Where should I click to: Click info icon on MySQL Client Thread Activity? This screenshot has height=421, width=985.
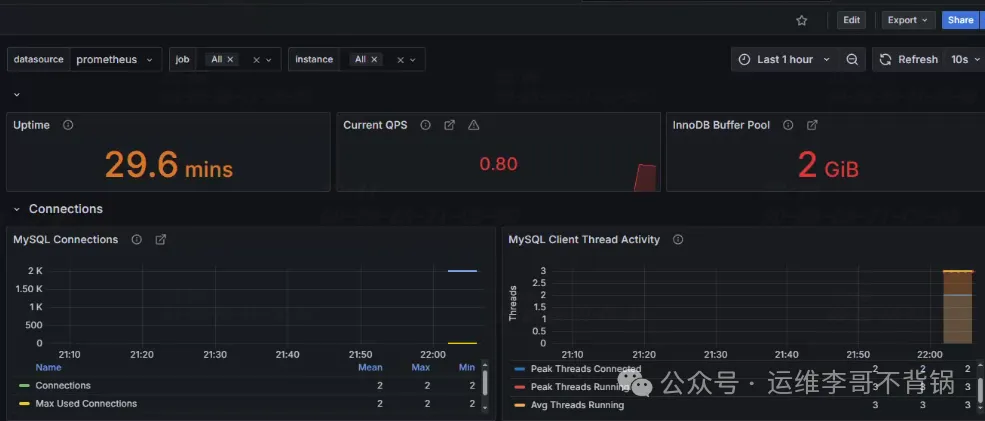(x=678, y=240)
